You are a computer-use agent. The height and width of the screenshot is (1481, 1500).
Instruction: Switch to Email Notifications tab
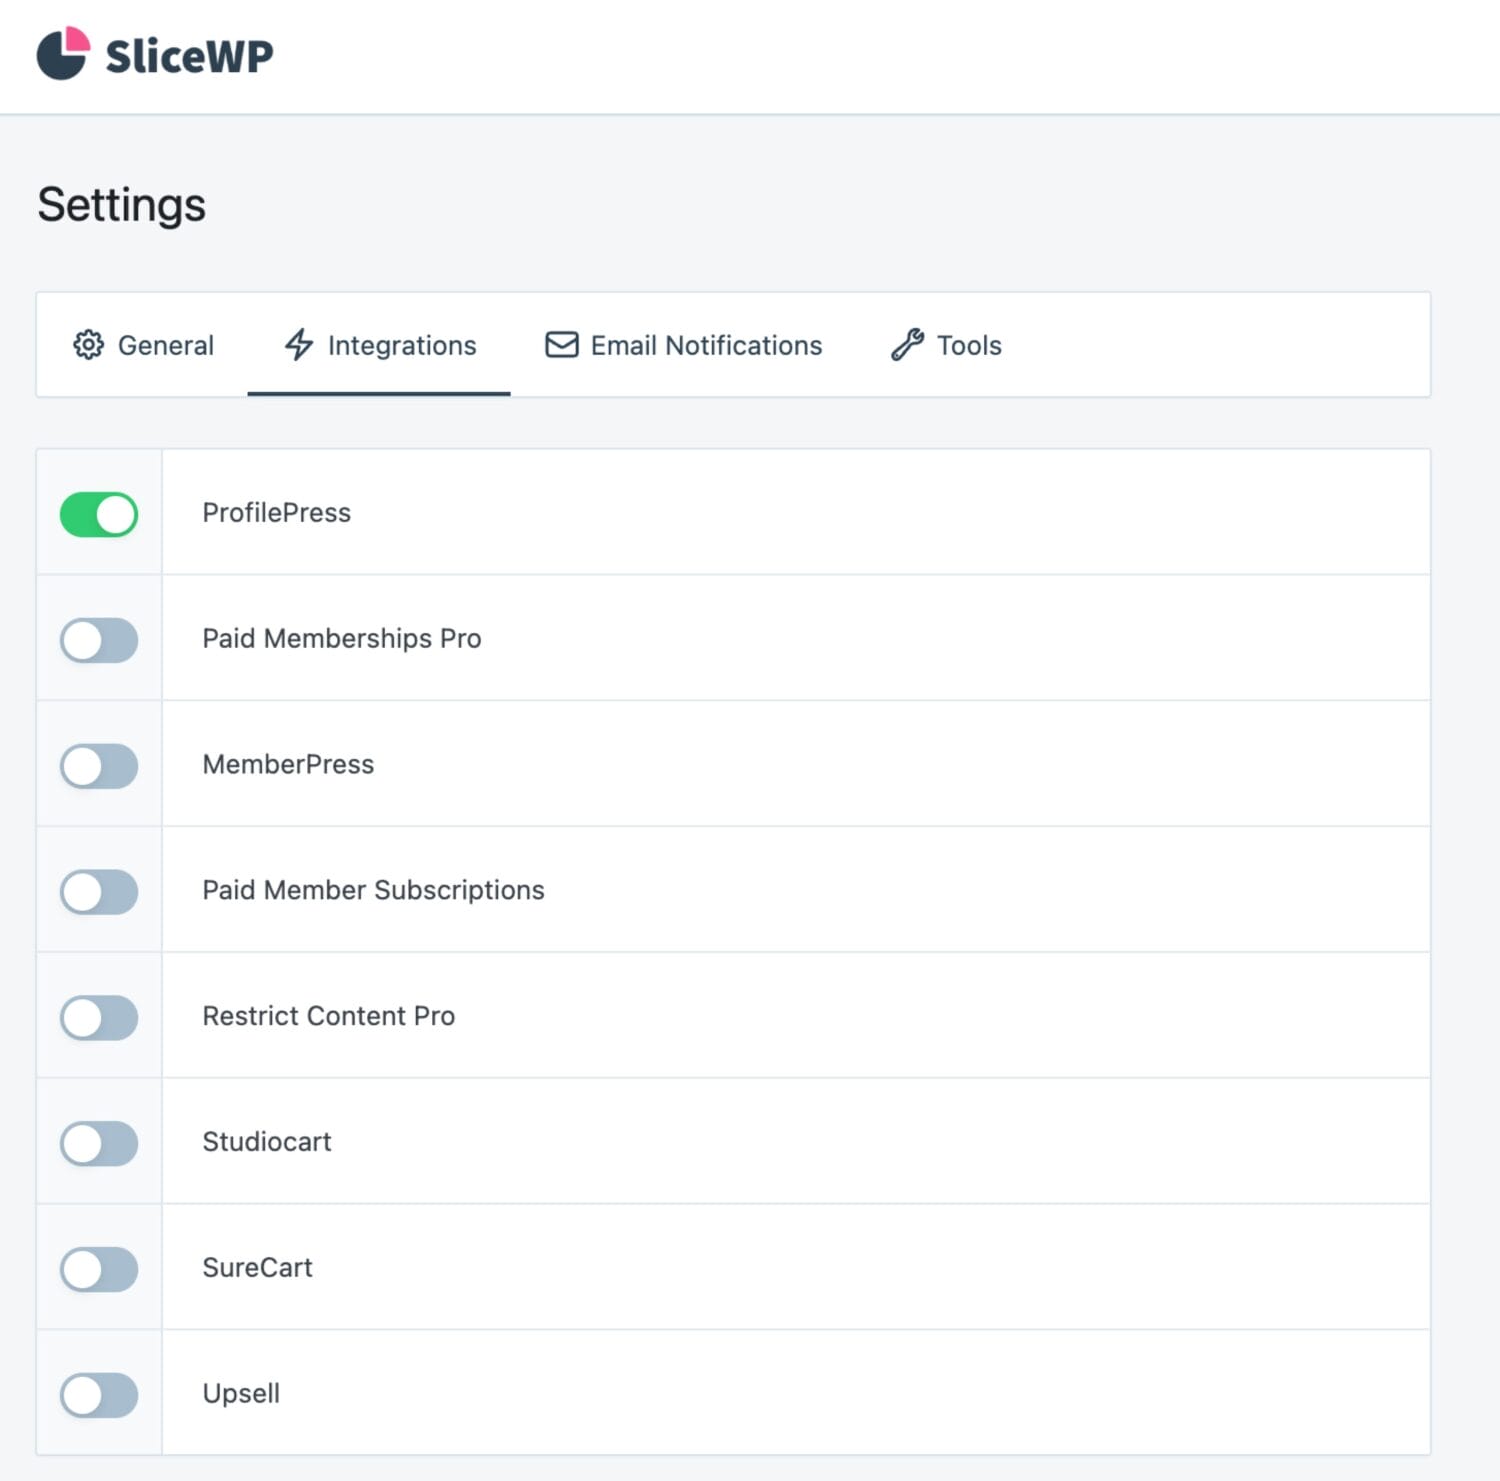tap(684, 345)
